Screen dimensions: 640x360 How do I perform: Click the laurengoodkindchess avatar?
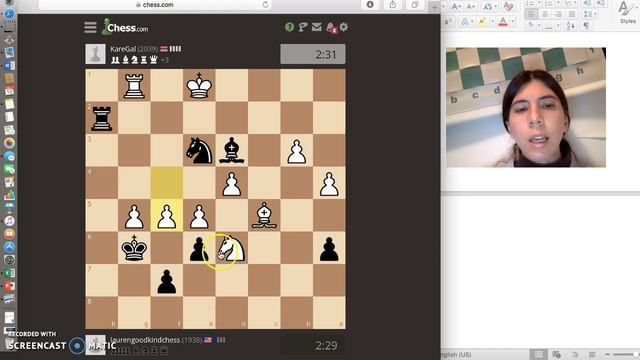[x=95, y=345]
